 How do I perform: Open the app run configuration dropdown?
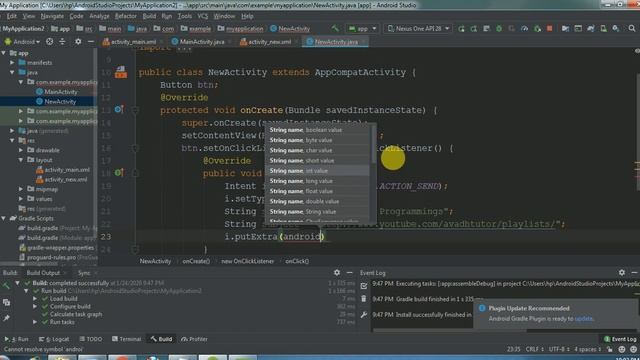[362, 29]
